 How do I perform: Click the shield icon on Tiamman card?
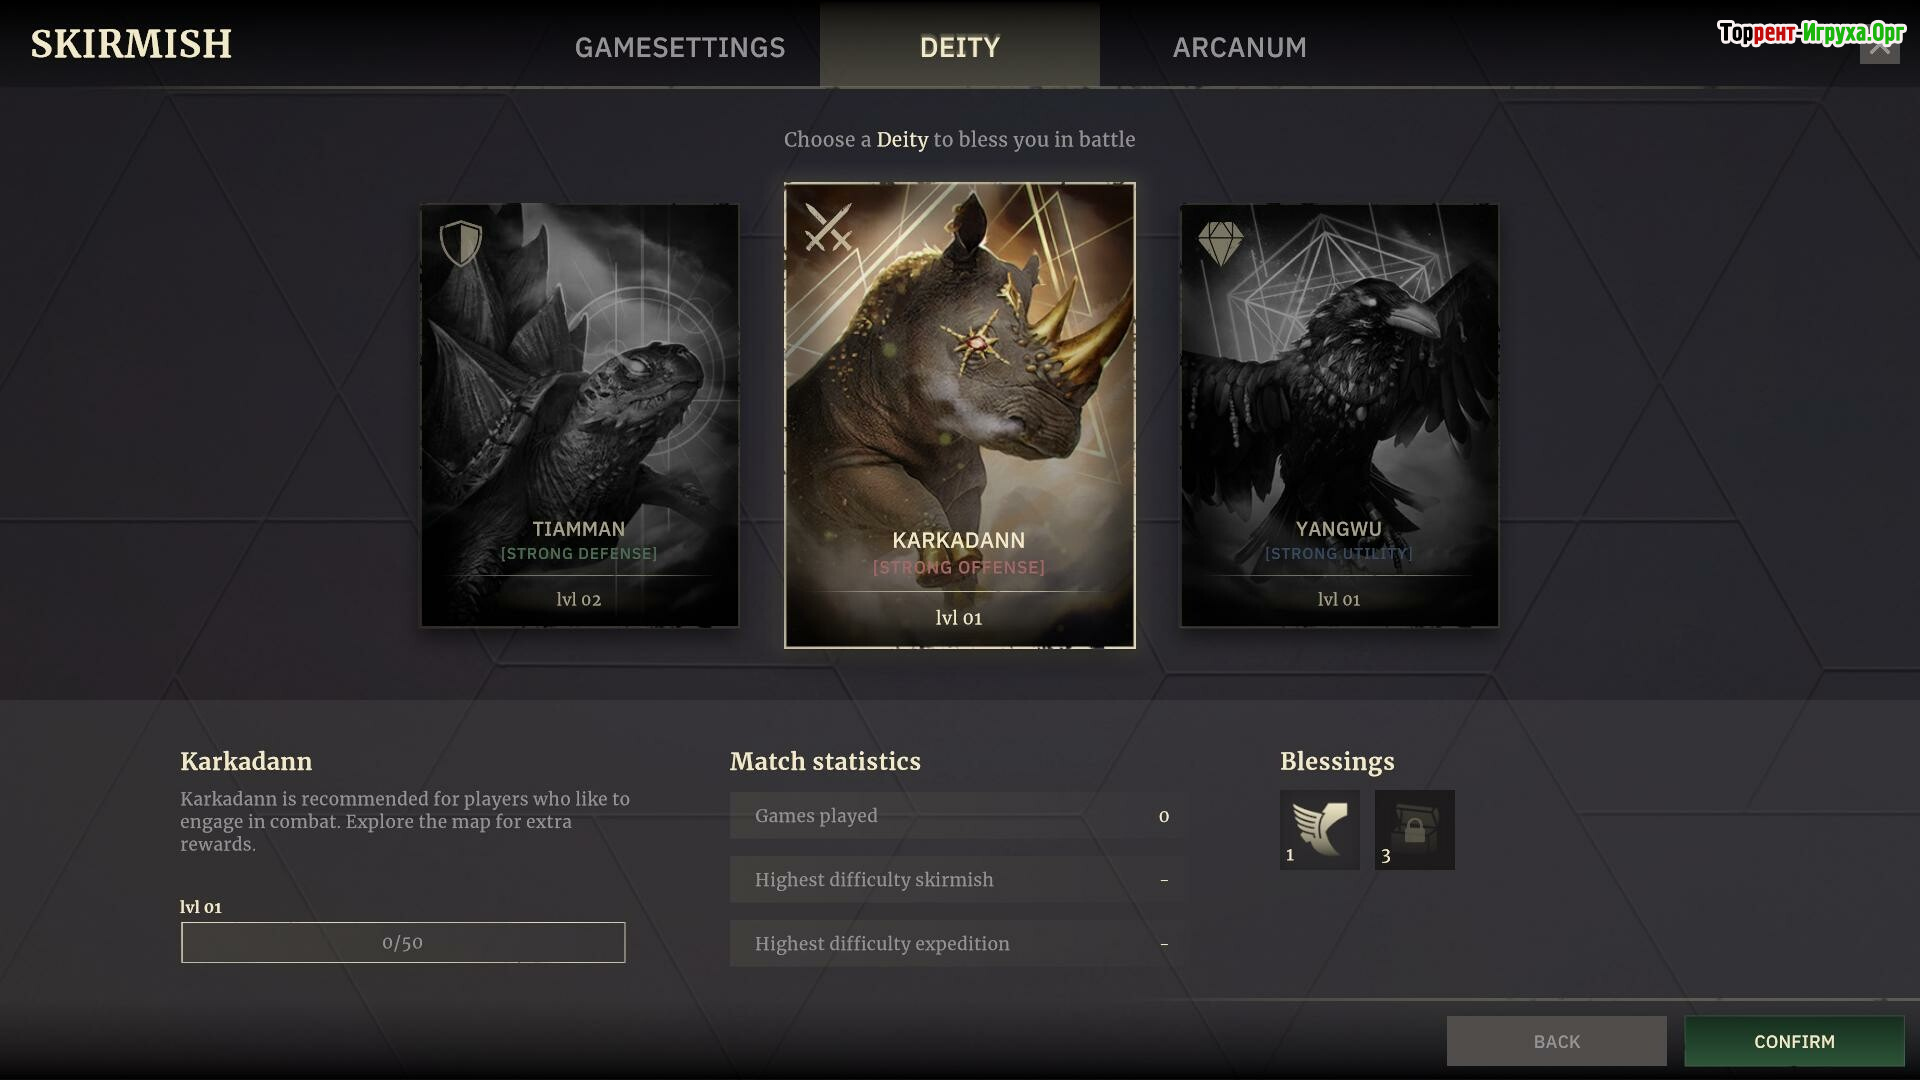pyautogui.click(x=461, y=243)
